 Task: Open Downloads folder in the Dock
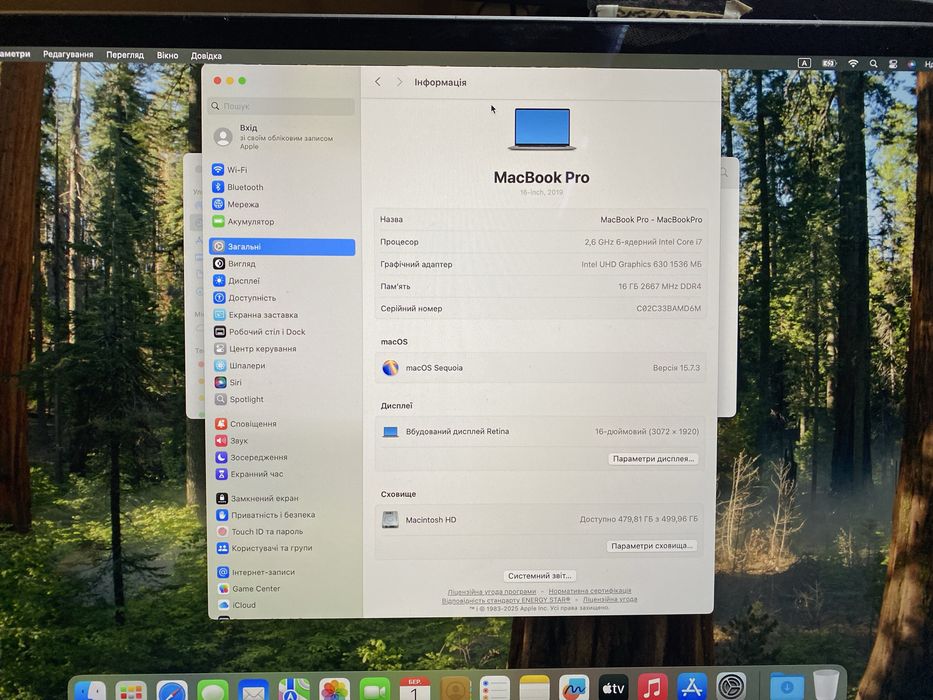(x=787, y=686)
